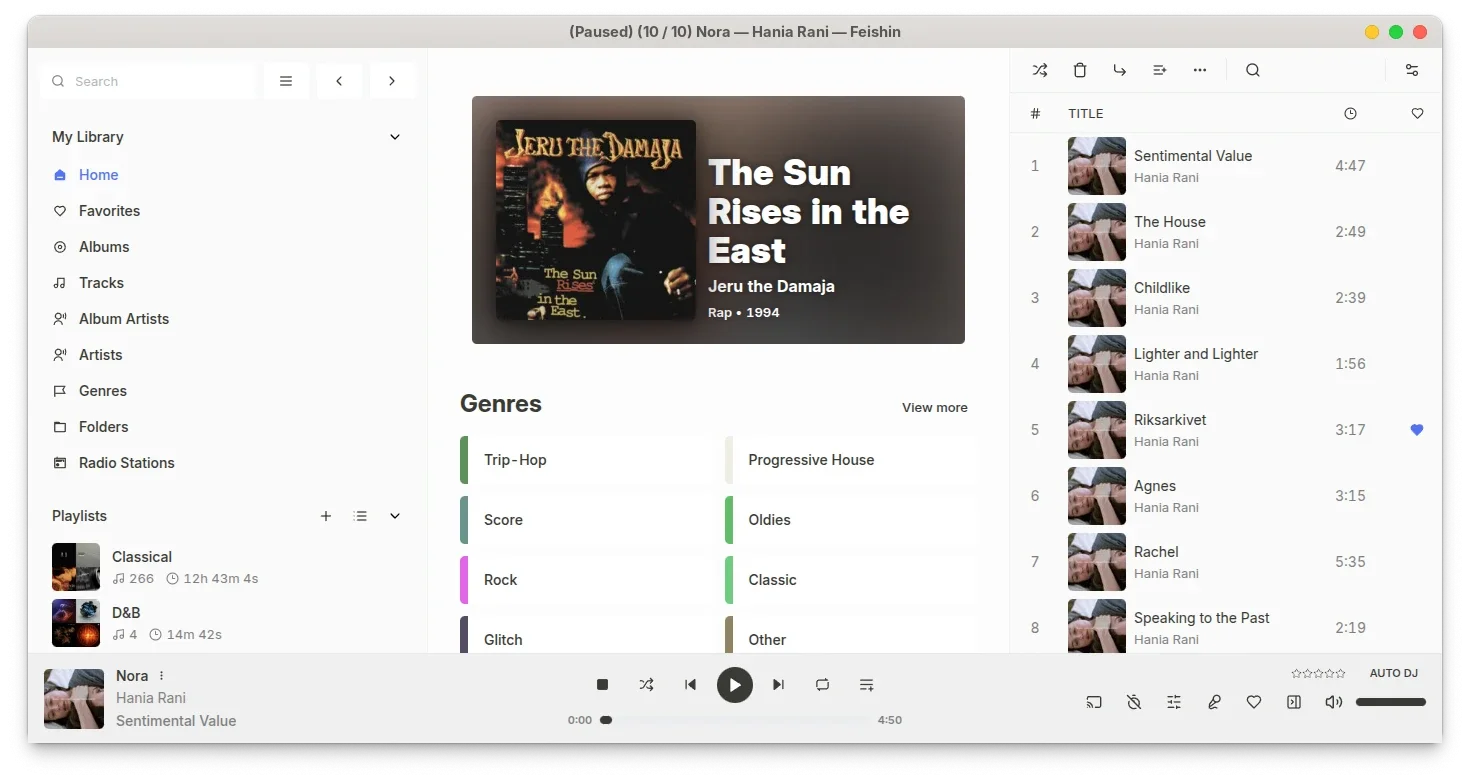
Task: Click the playback progress seek bar
Action: (736, 720)
